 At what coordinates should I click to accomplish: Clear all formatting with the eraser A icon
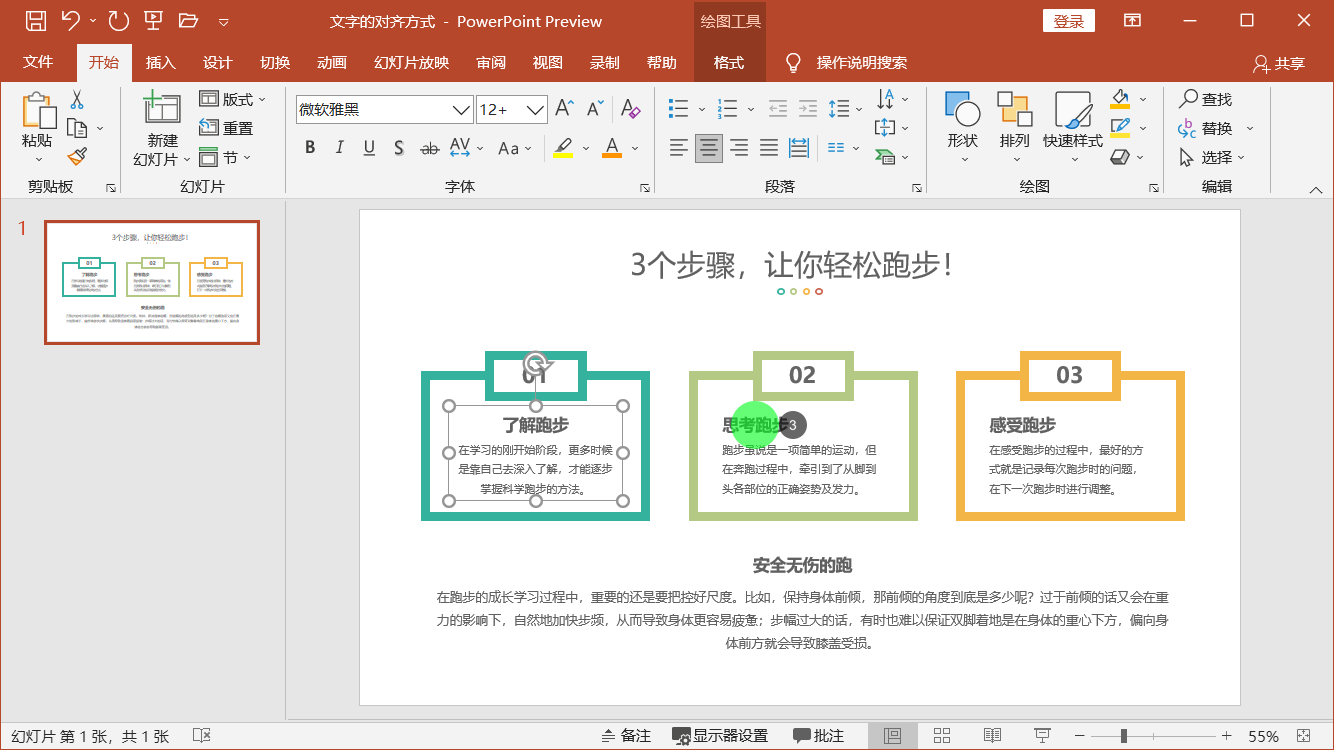[x=630, y=108]
